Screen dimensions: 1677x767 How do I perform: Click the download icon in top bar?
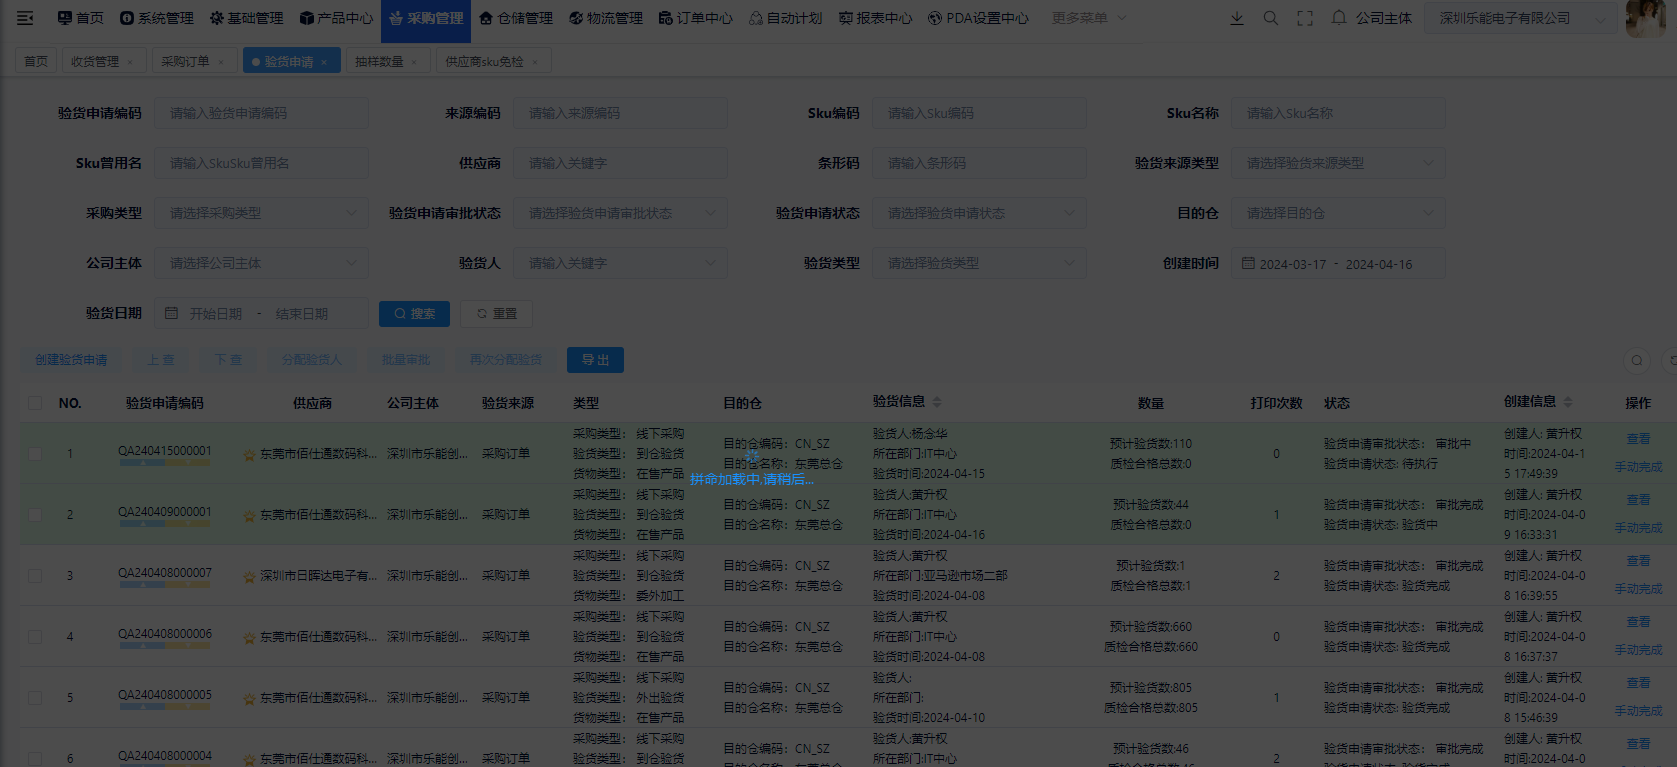tap(1237, 18)
